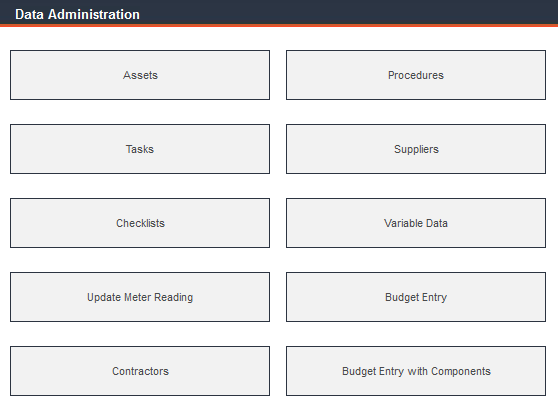Navigate to the Procedures tile

416,75
